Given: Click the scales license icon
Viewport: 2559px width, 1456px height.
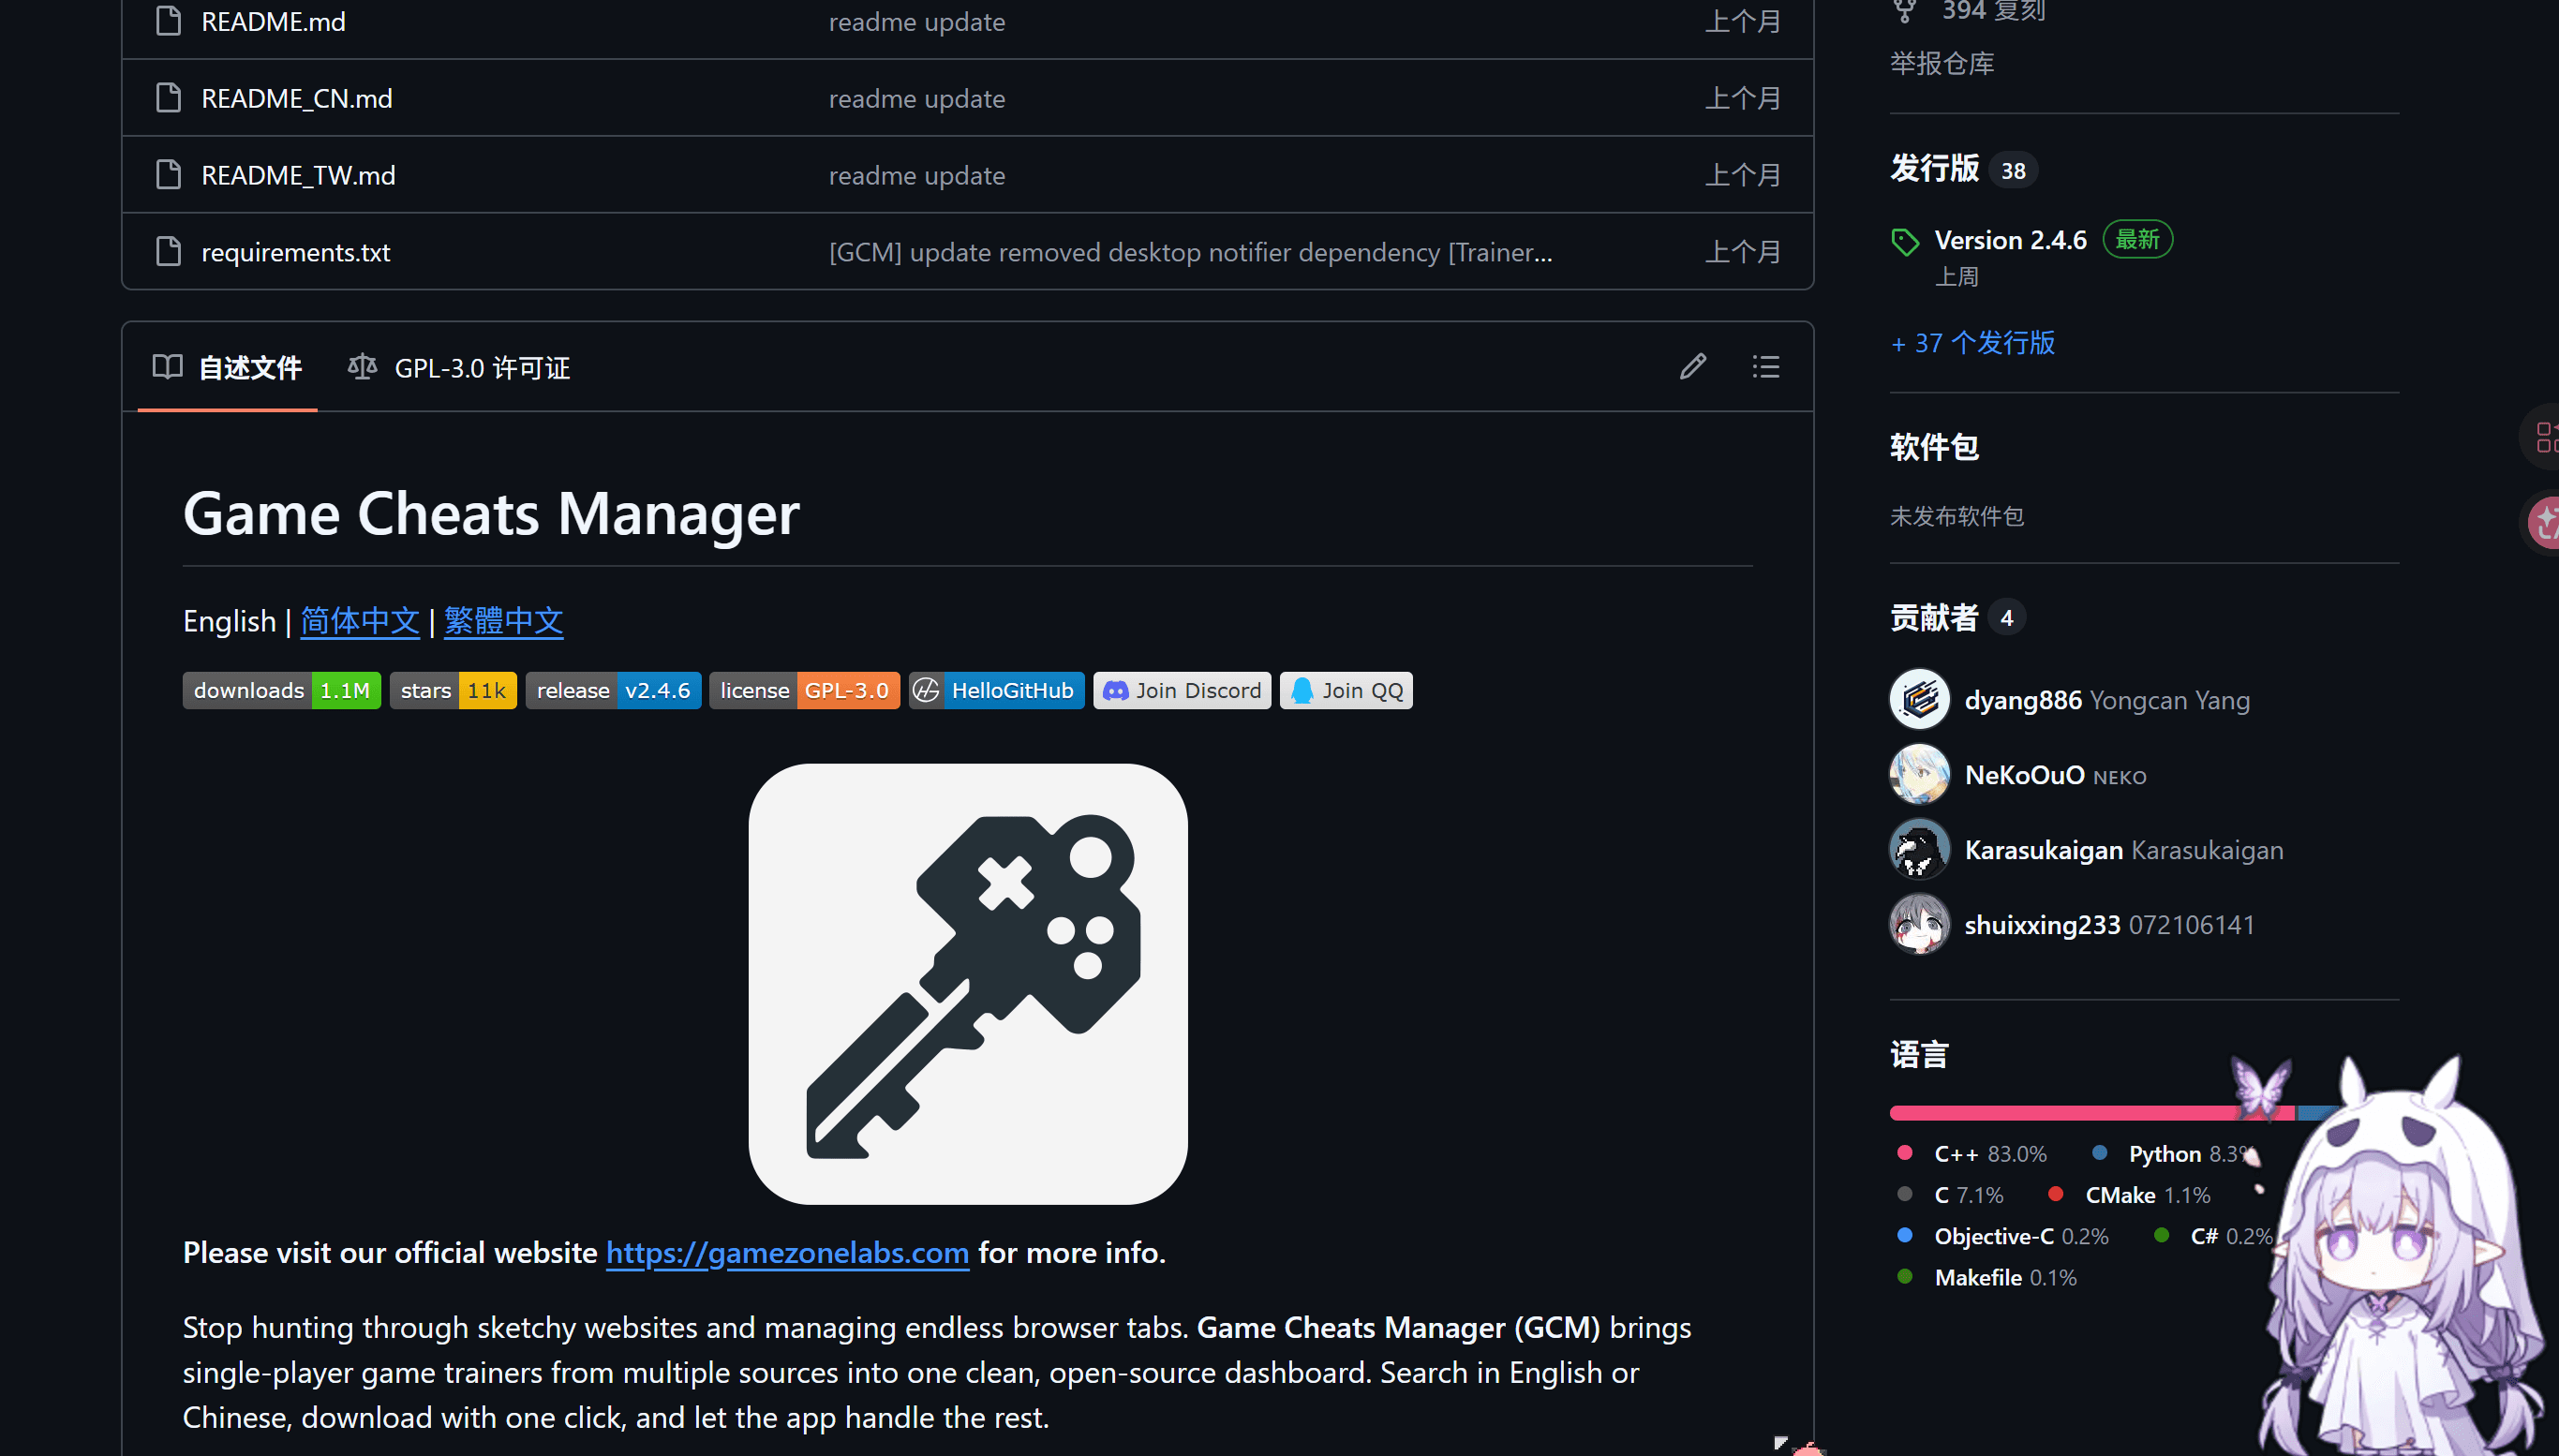Looking at the screenshot, I should [362, 367].
